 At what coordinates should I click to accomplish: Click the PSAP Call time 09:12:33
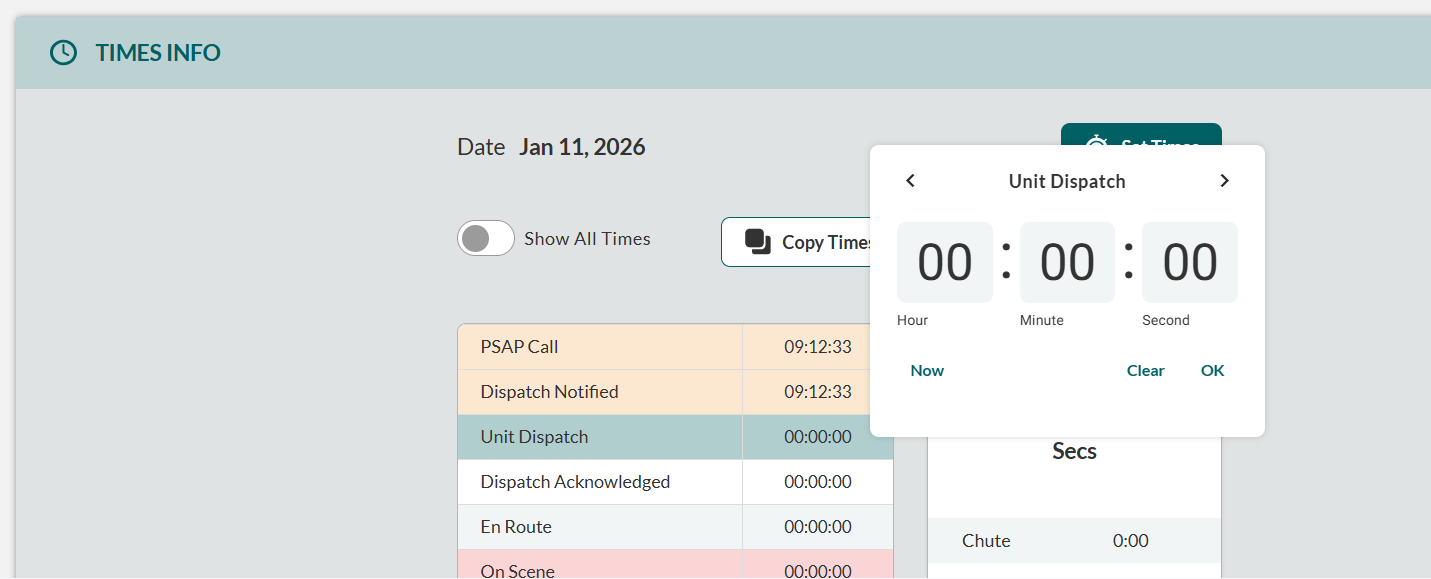point(817,347)
